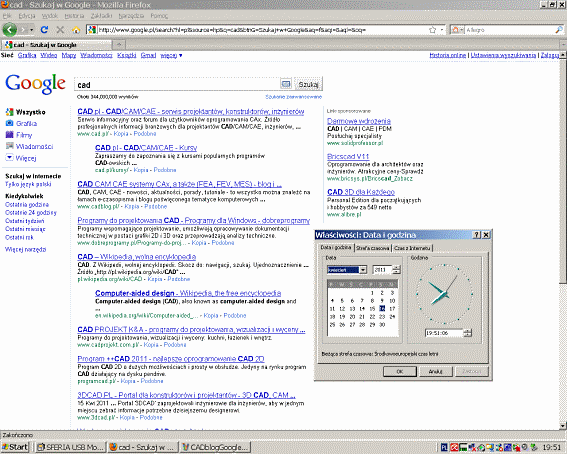
Task: Click the Google favicon in the address bar
Action: coord(92,30)
